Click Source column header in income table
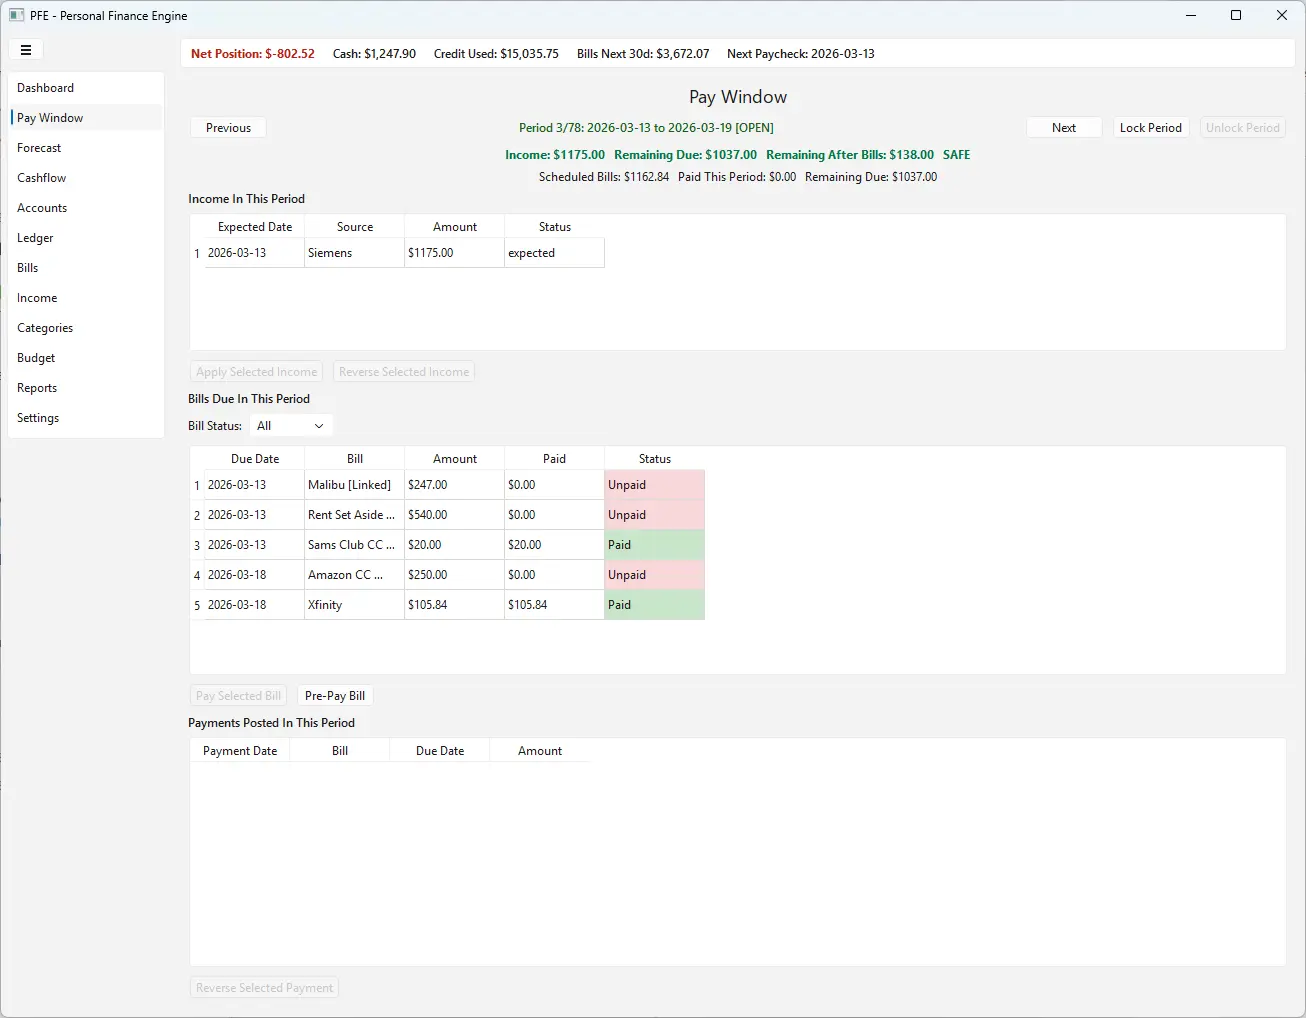 click(x=355, y=227)
